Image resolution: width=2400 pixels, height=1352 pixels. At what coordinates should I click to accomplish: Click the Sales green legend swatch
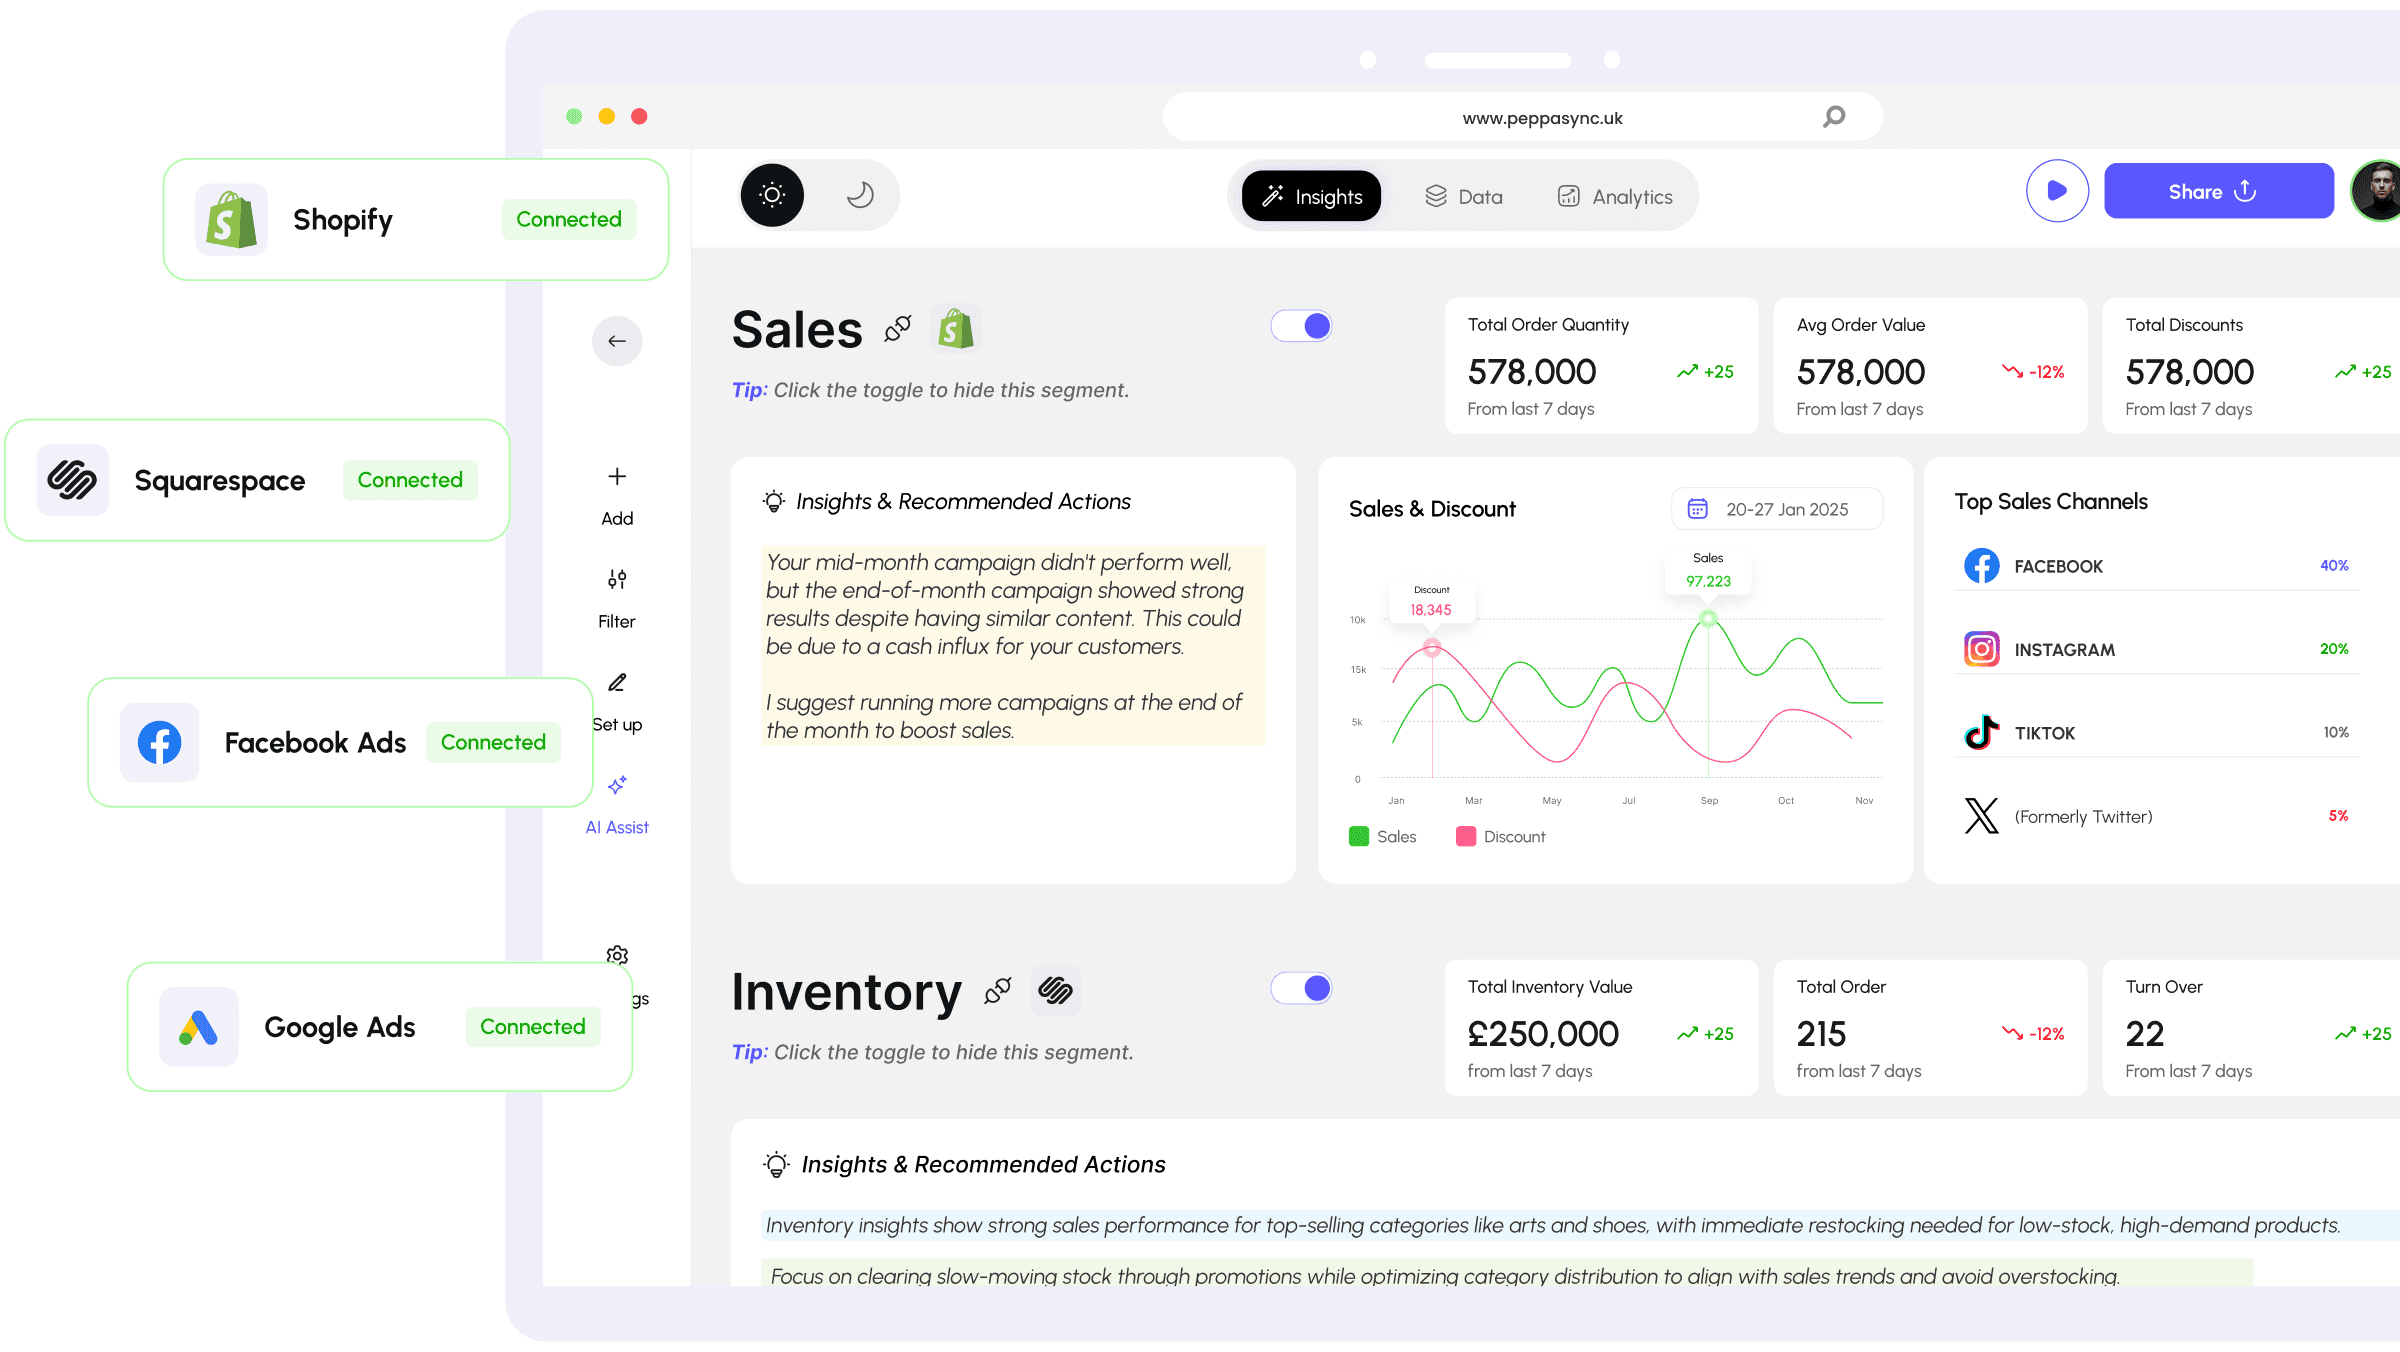tap(1359, 836)
